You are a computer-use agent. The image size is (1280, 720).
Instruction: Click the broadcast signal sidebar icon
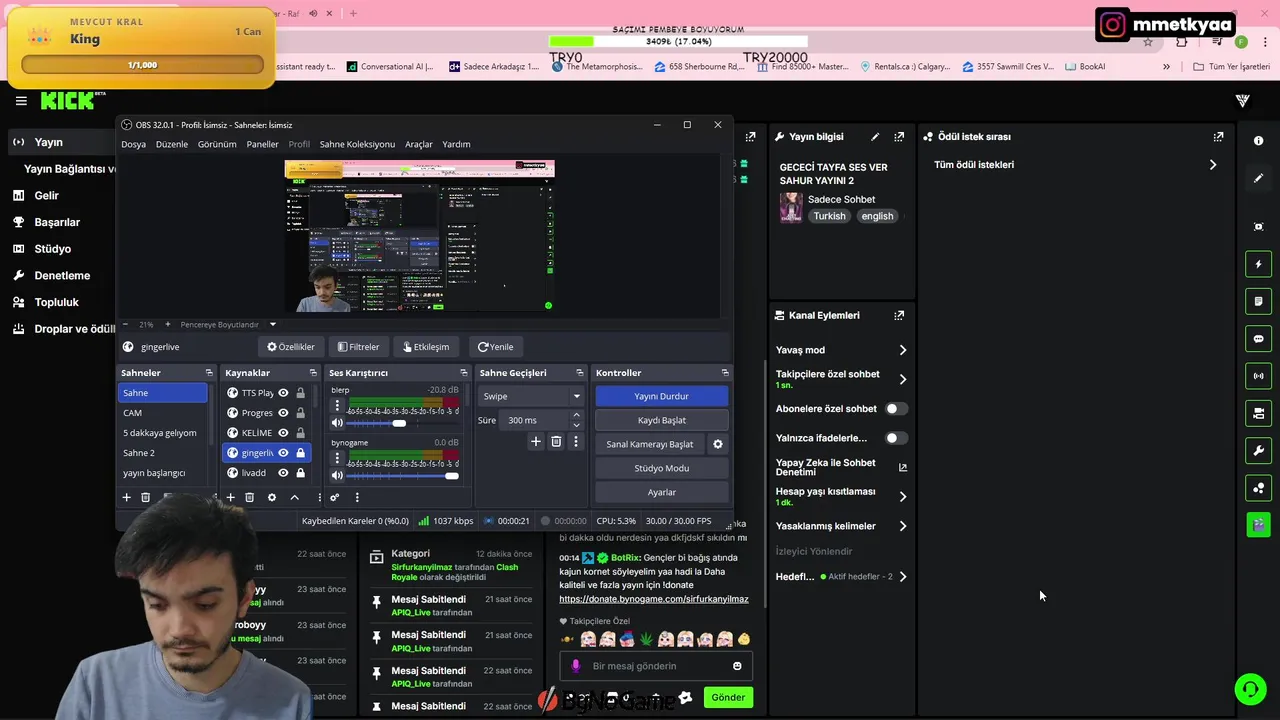[1258, 376]
